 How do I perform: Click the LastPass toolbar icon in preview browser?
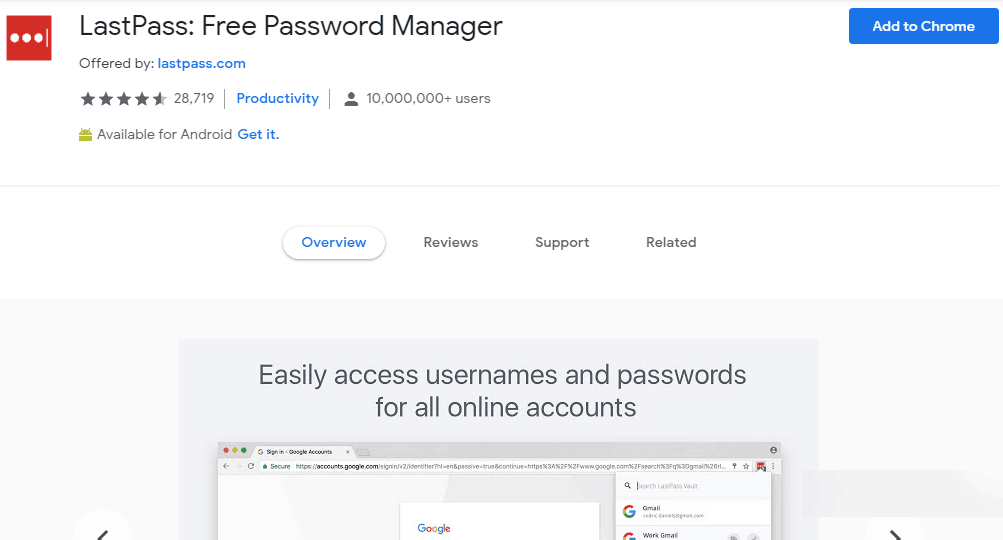tap(761, 466)
